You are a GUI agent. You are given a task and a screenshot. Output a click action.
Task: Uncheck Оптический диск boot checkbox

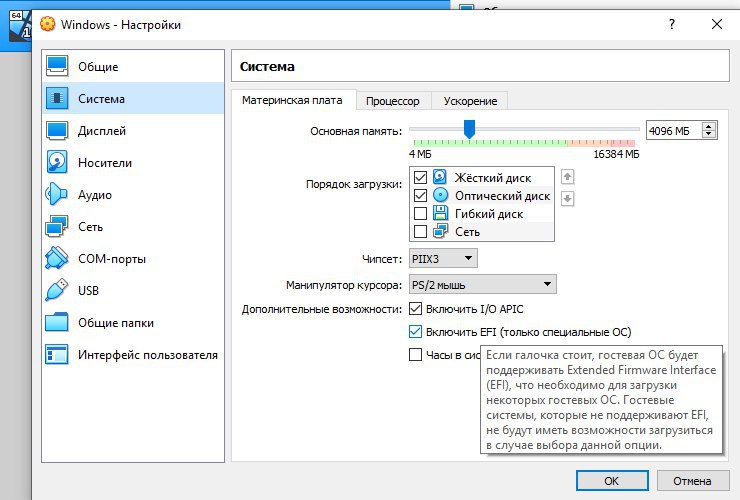point(420,195)
